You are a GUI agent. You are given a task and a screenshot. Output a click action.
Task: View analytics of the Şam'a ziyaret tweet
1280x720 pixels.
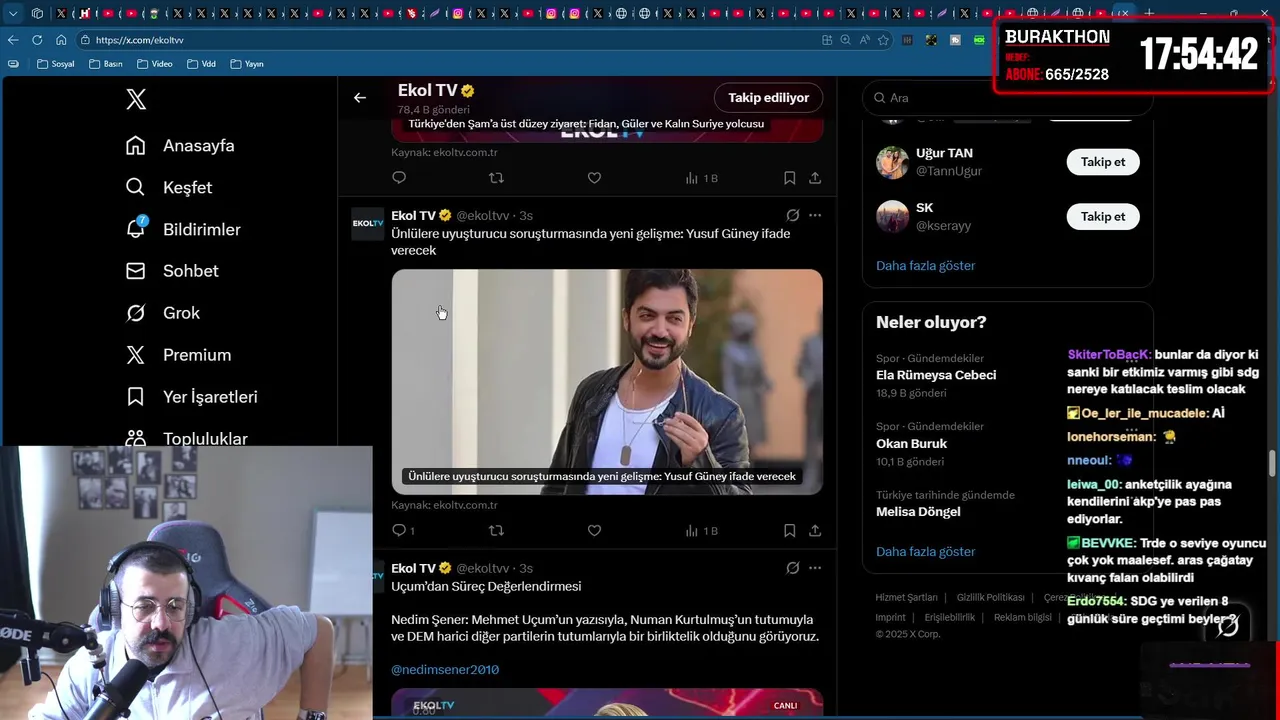pyautogui.click(x=702, y=177)
